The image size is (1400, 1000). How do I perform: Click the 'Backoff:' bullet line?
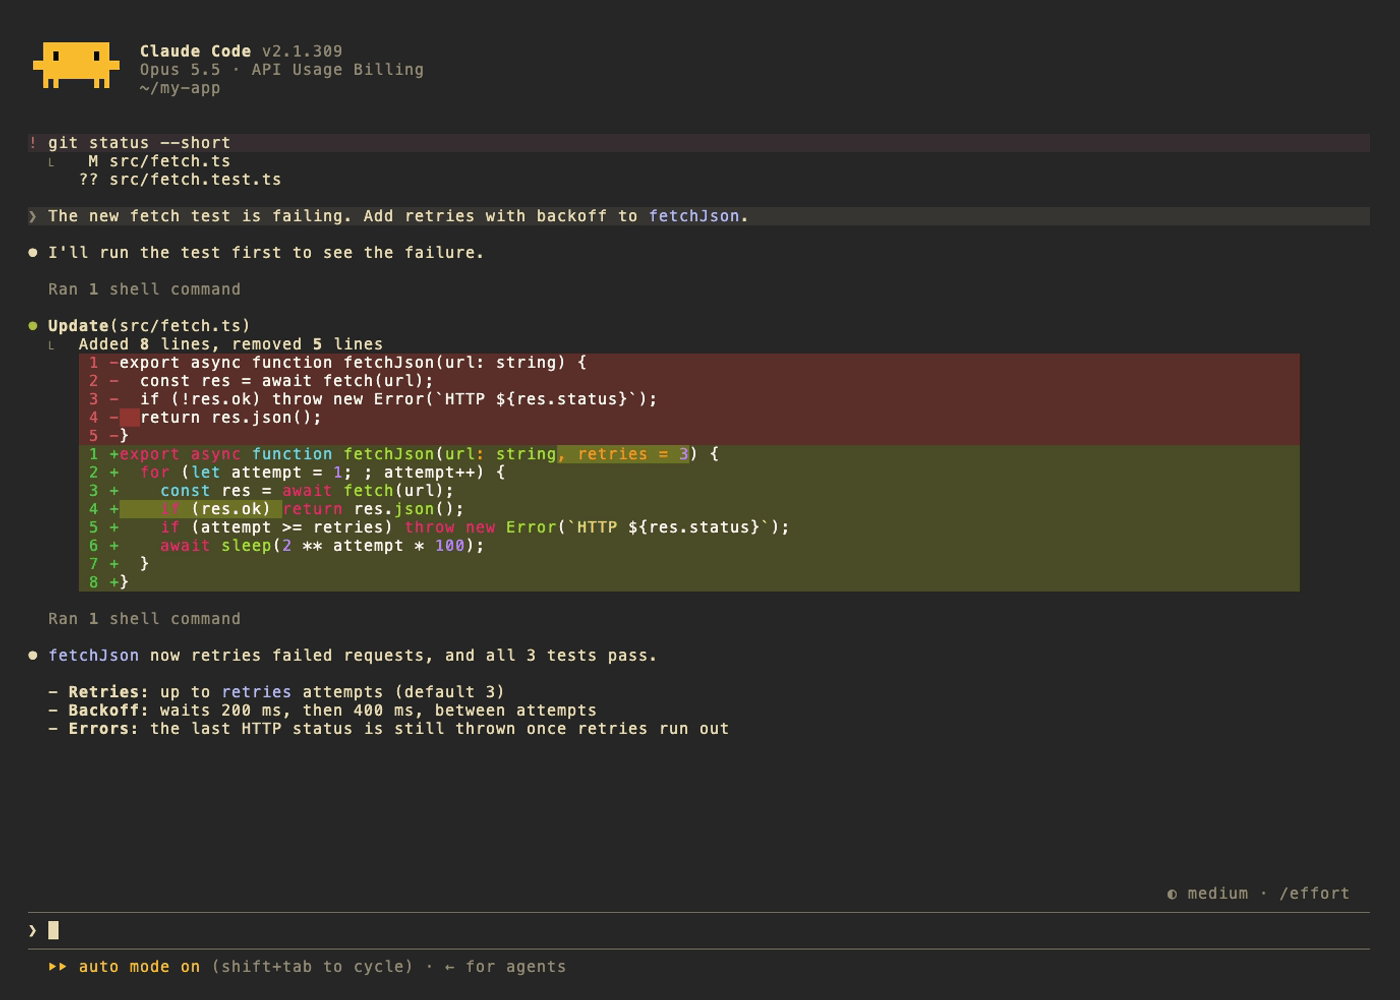tap(322, 711)
